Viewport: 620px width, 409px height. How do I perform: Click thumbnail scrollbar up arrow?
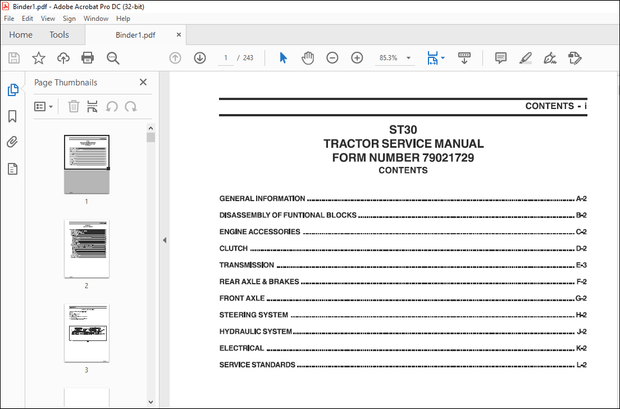click(151, 128)
